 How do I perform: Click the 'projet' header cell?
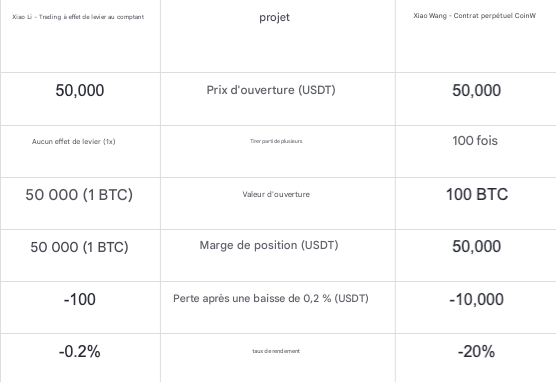click(274, 17)
